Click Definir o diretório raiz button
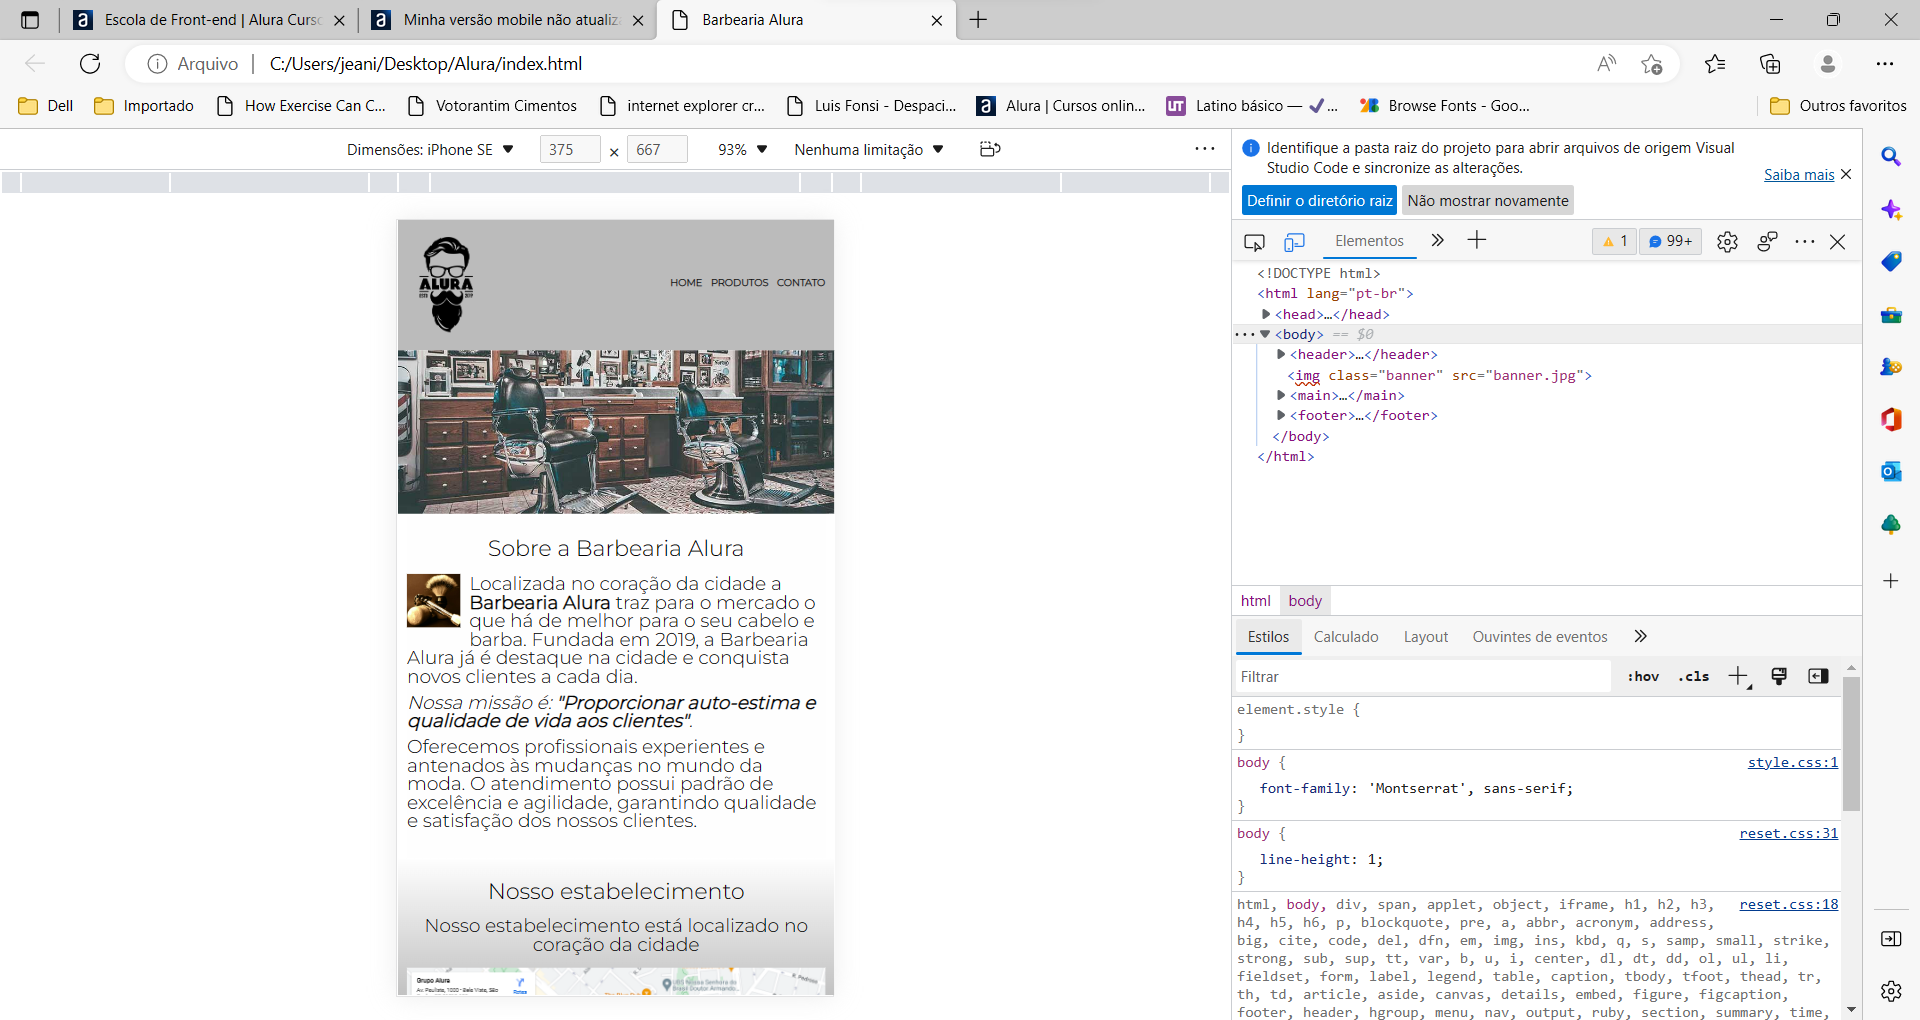The width and height of the screenshot is (1920, 1020). click(1320, 201)
